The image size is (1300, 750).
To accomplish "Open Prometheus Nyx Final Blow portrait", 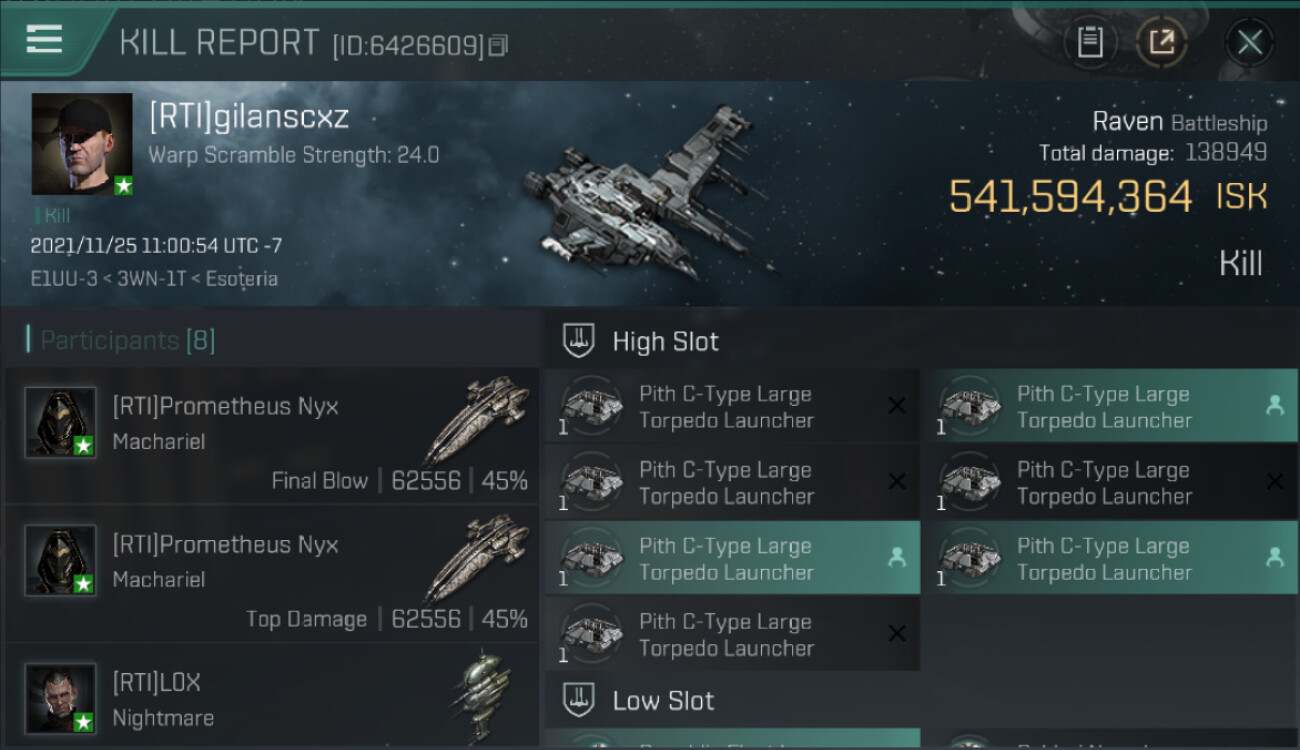I will tap(60, 422).
